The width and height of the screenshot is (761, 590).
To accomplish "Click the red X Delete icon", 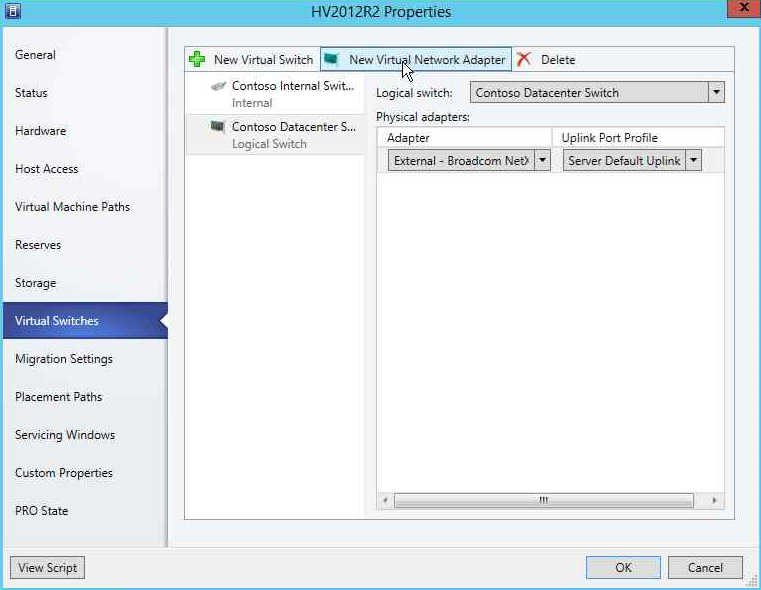I will coord(524,59).
